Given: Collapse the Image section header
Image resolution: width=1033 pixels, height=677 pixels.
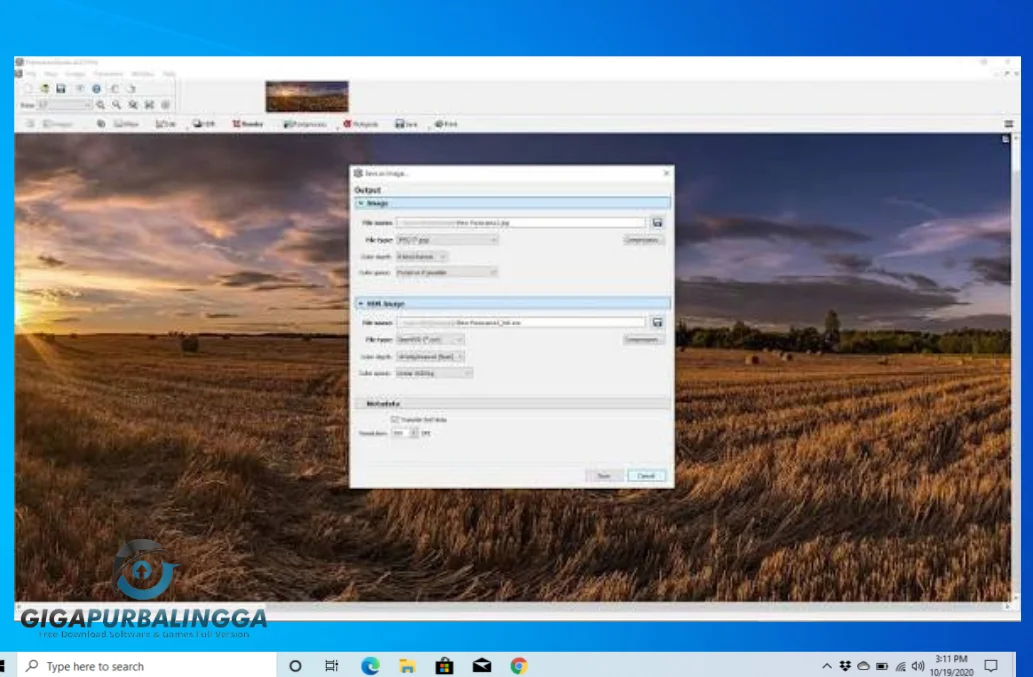Looking at the screenshot, I should [512, 203].
